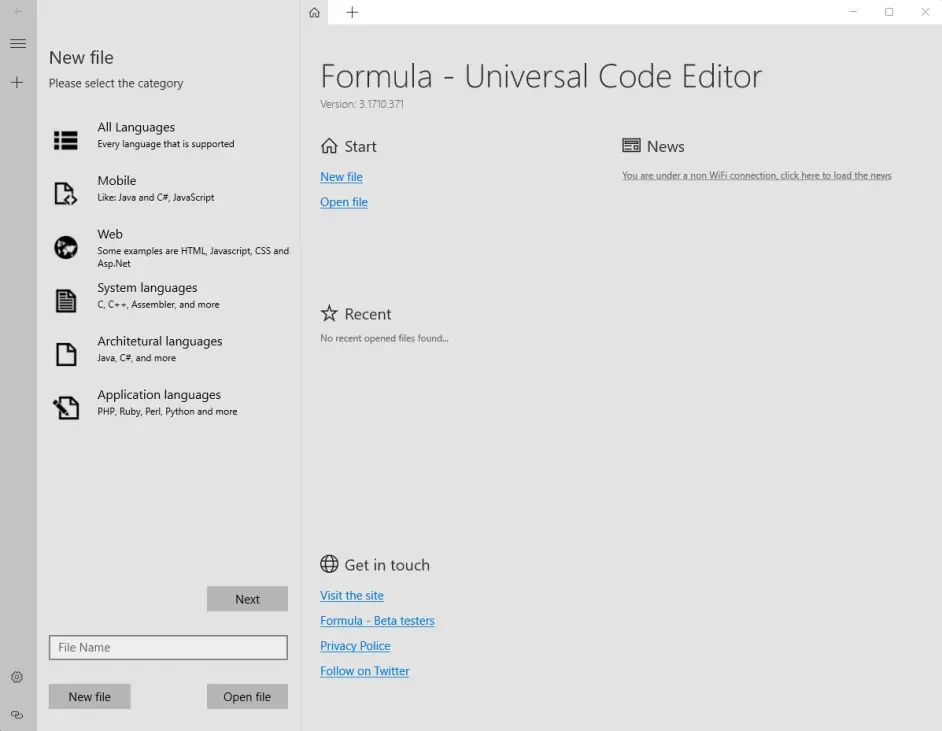
Task: Click the star icon beside Recent
Action: pos(329,313)
